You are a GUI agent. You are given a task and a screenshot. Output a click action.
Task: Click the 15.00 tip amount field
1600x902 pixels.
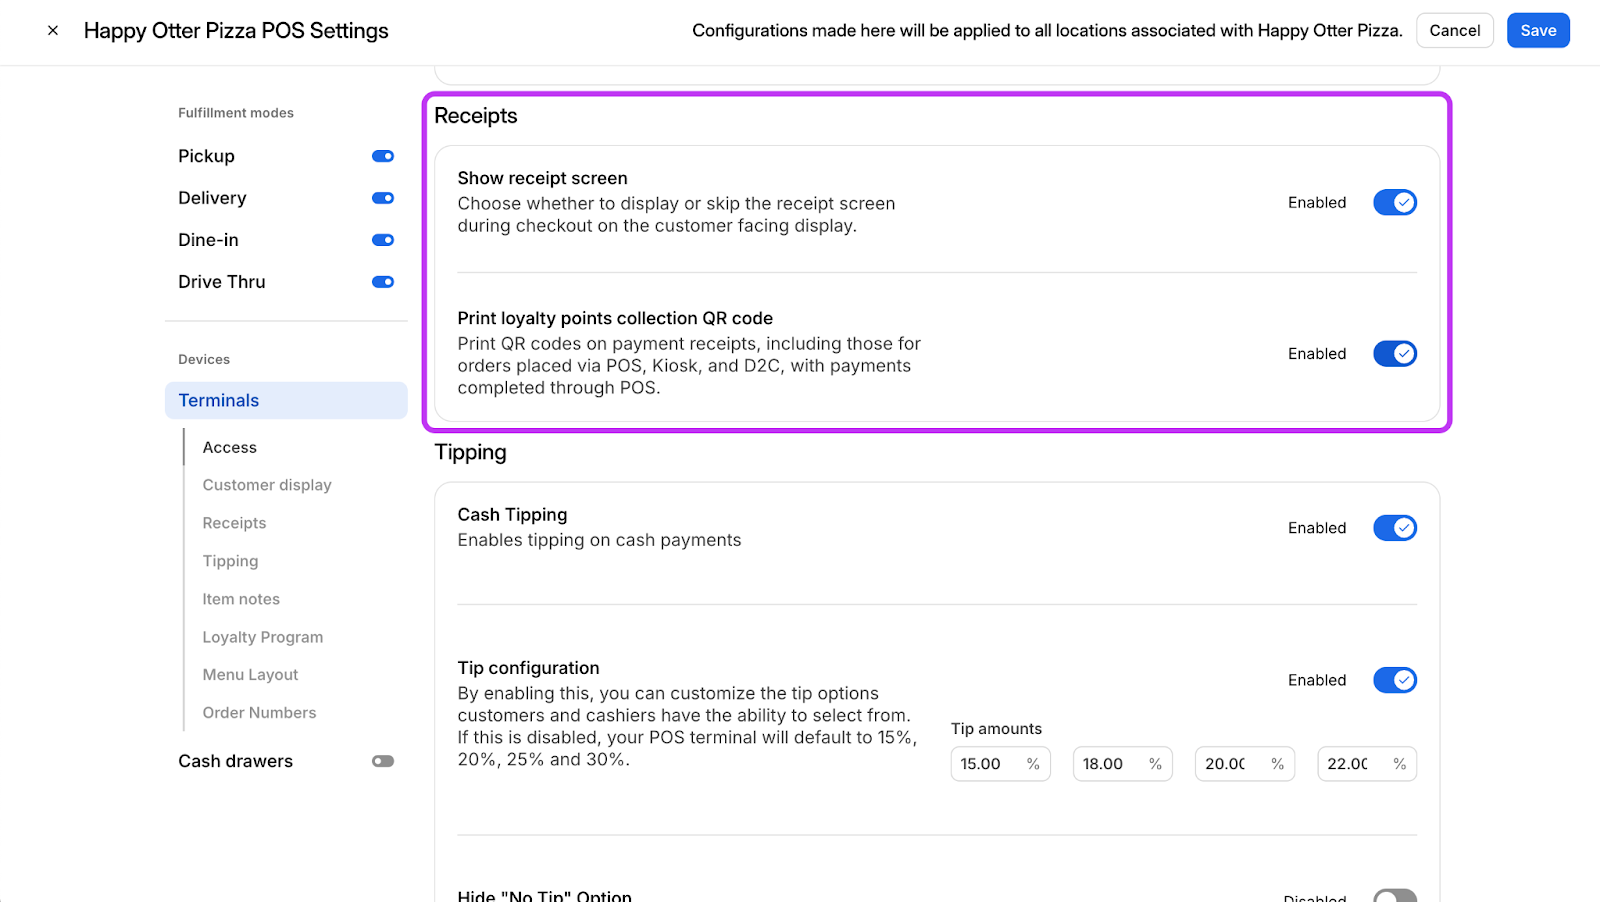tap(1000, 764)
